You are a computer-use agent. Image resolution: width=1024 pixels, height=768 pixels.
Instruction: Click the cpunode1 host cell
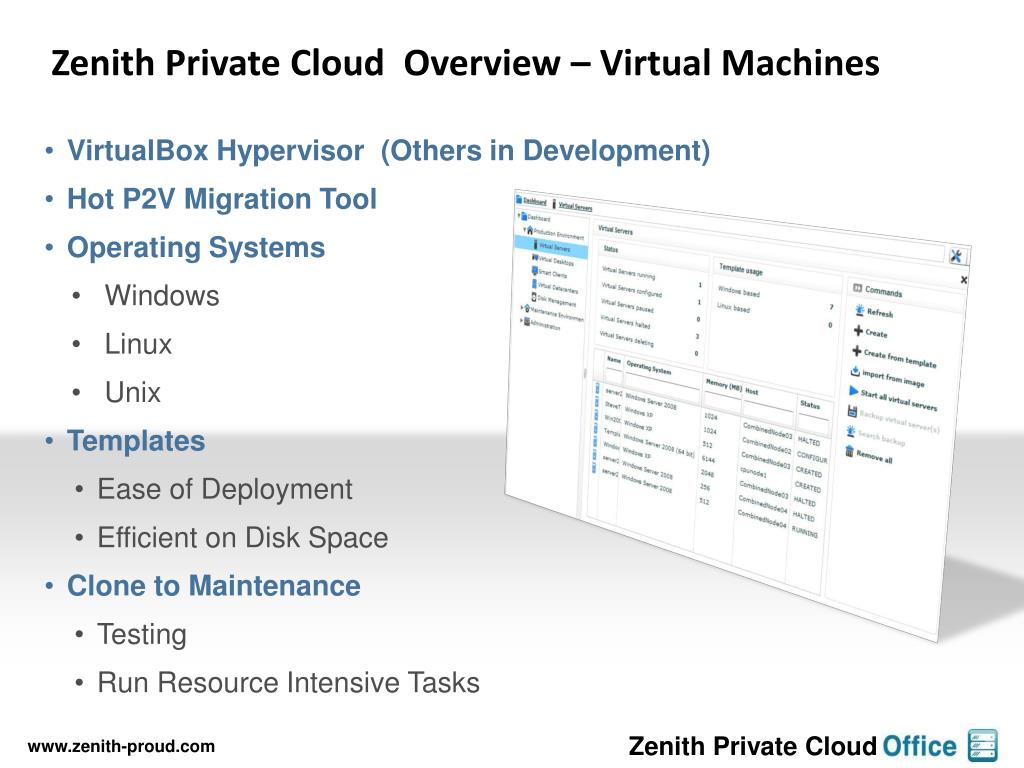click(753, 472)
